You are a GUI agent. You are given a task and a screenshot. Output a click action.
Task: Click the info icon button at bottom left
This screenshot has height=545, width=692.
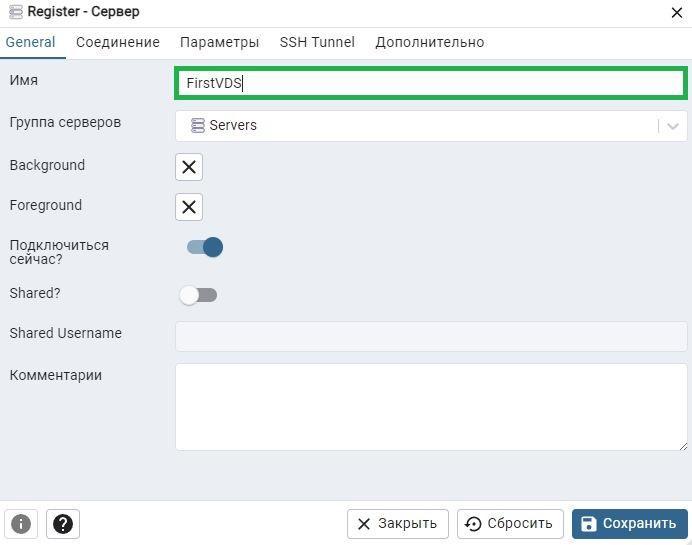pos(21,524)
